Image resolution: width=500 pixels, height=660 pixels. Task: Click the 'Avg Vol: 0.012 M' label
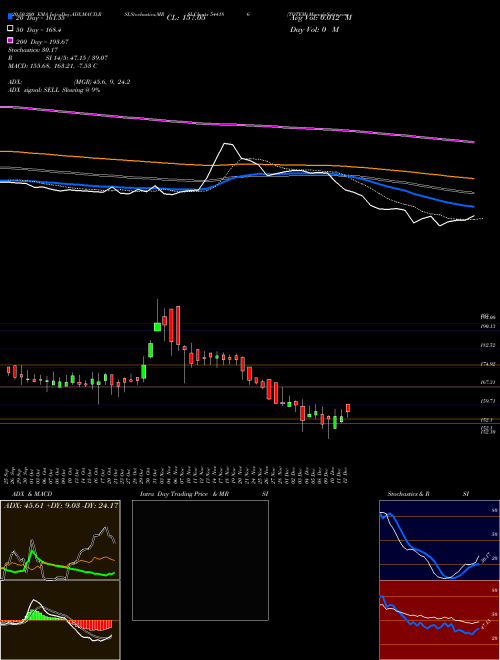click(x=321, y=18)
